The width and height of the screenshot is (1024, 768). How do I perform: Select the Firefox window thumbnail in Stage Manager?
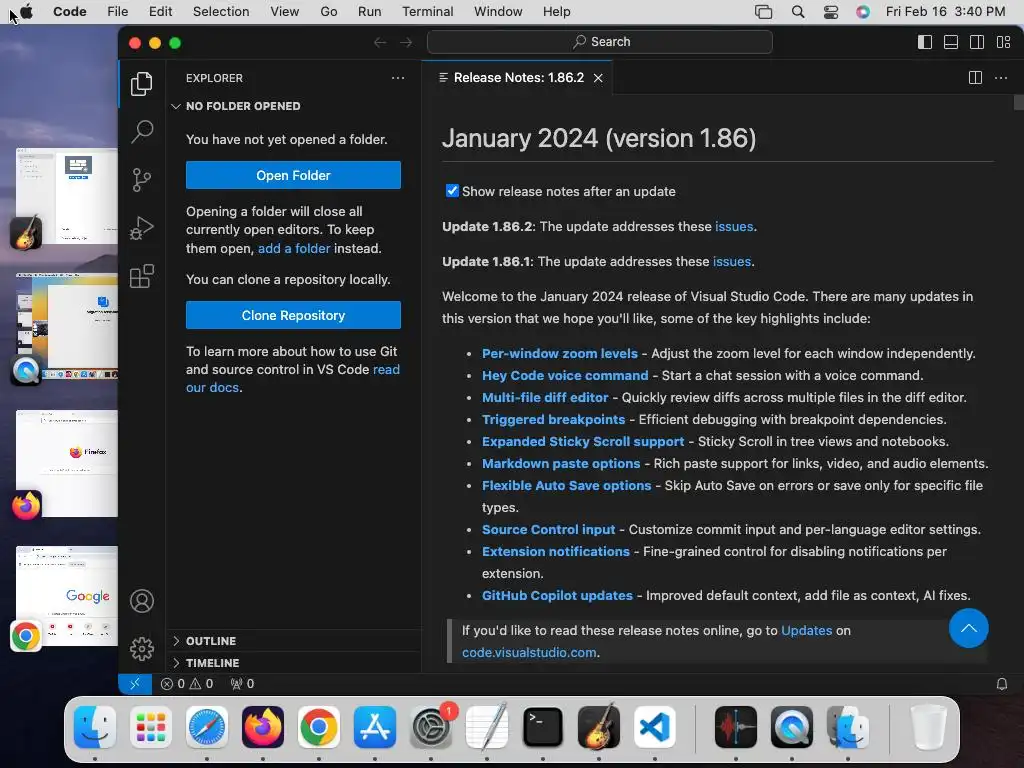(67, 463)
